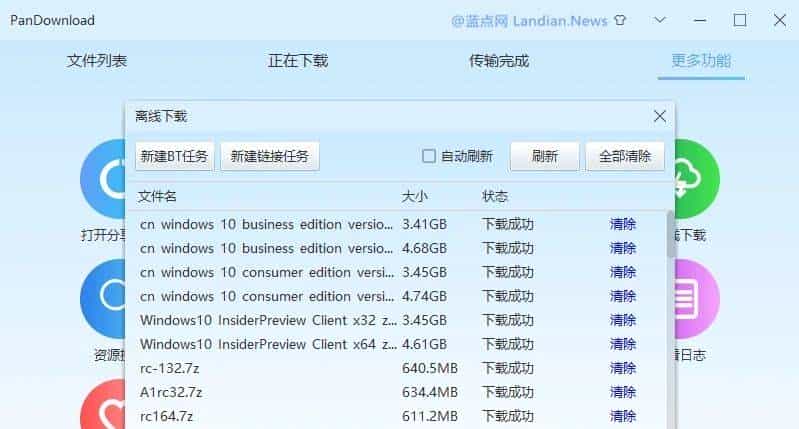Clear the 4.68GB business edition task
Image resolution: width=799 pixels, height=429 pixels.
click(623, 248)
